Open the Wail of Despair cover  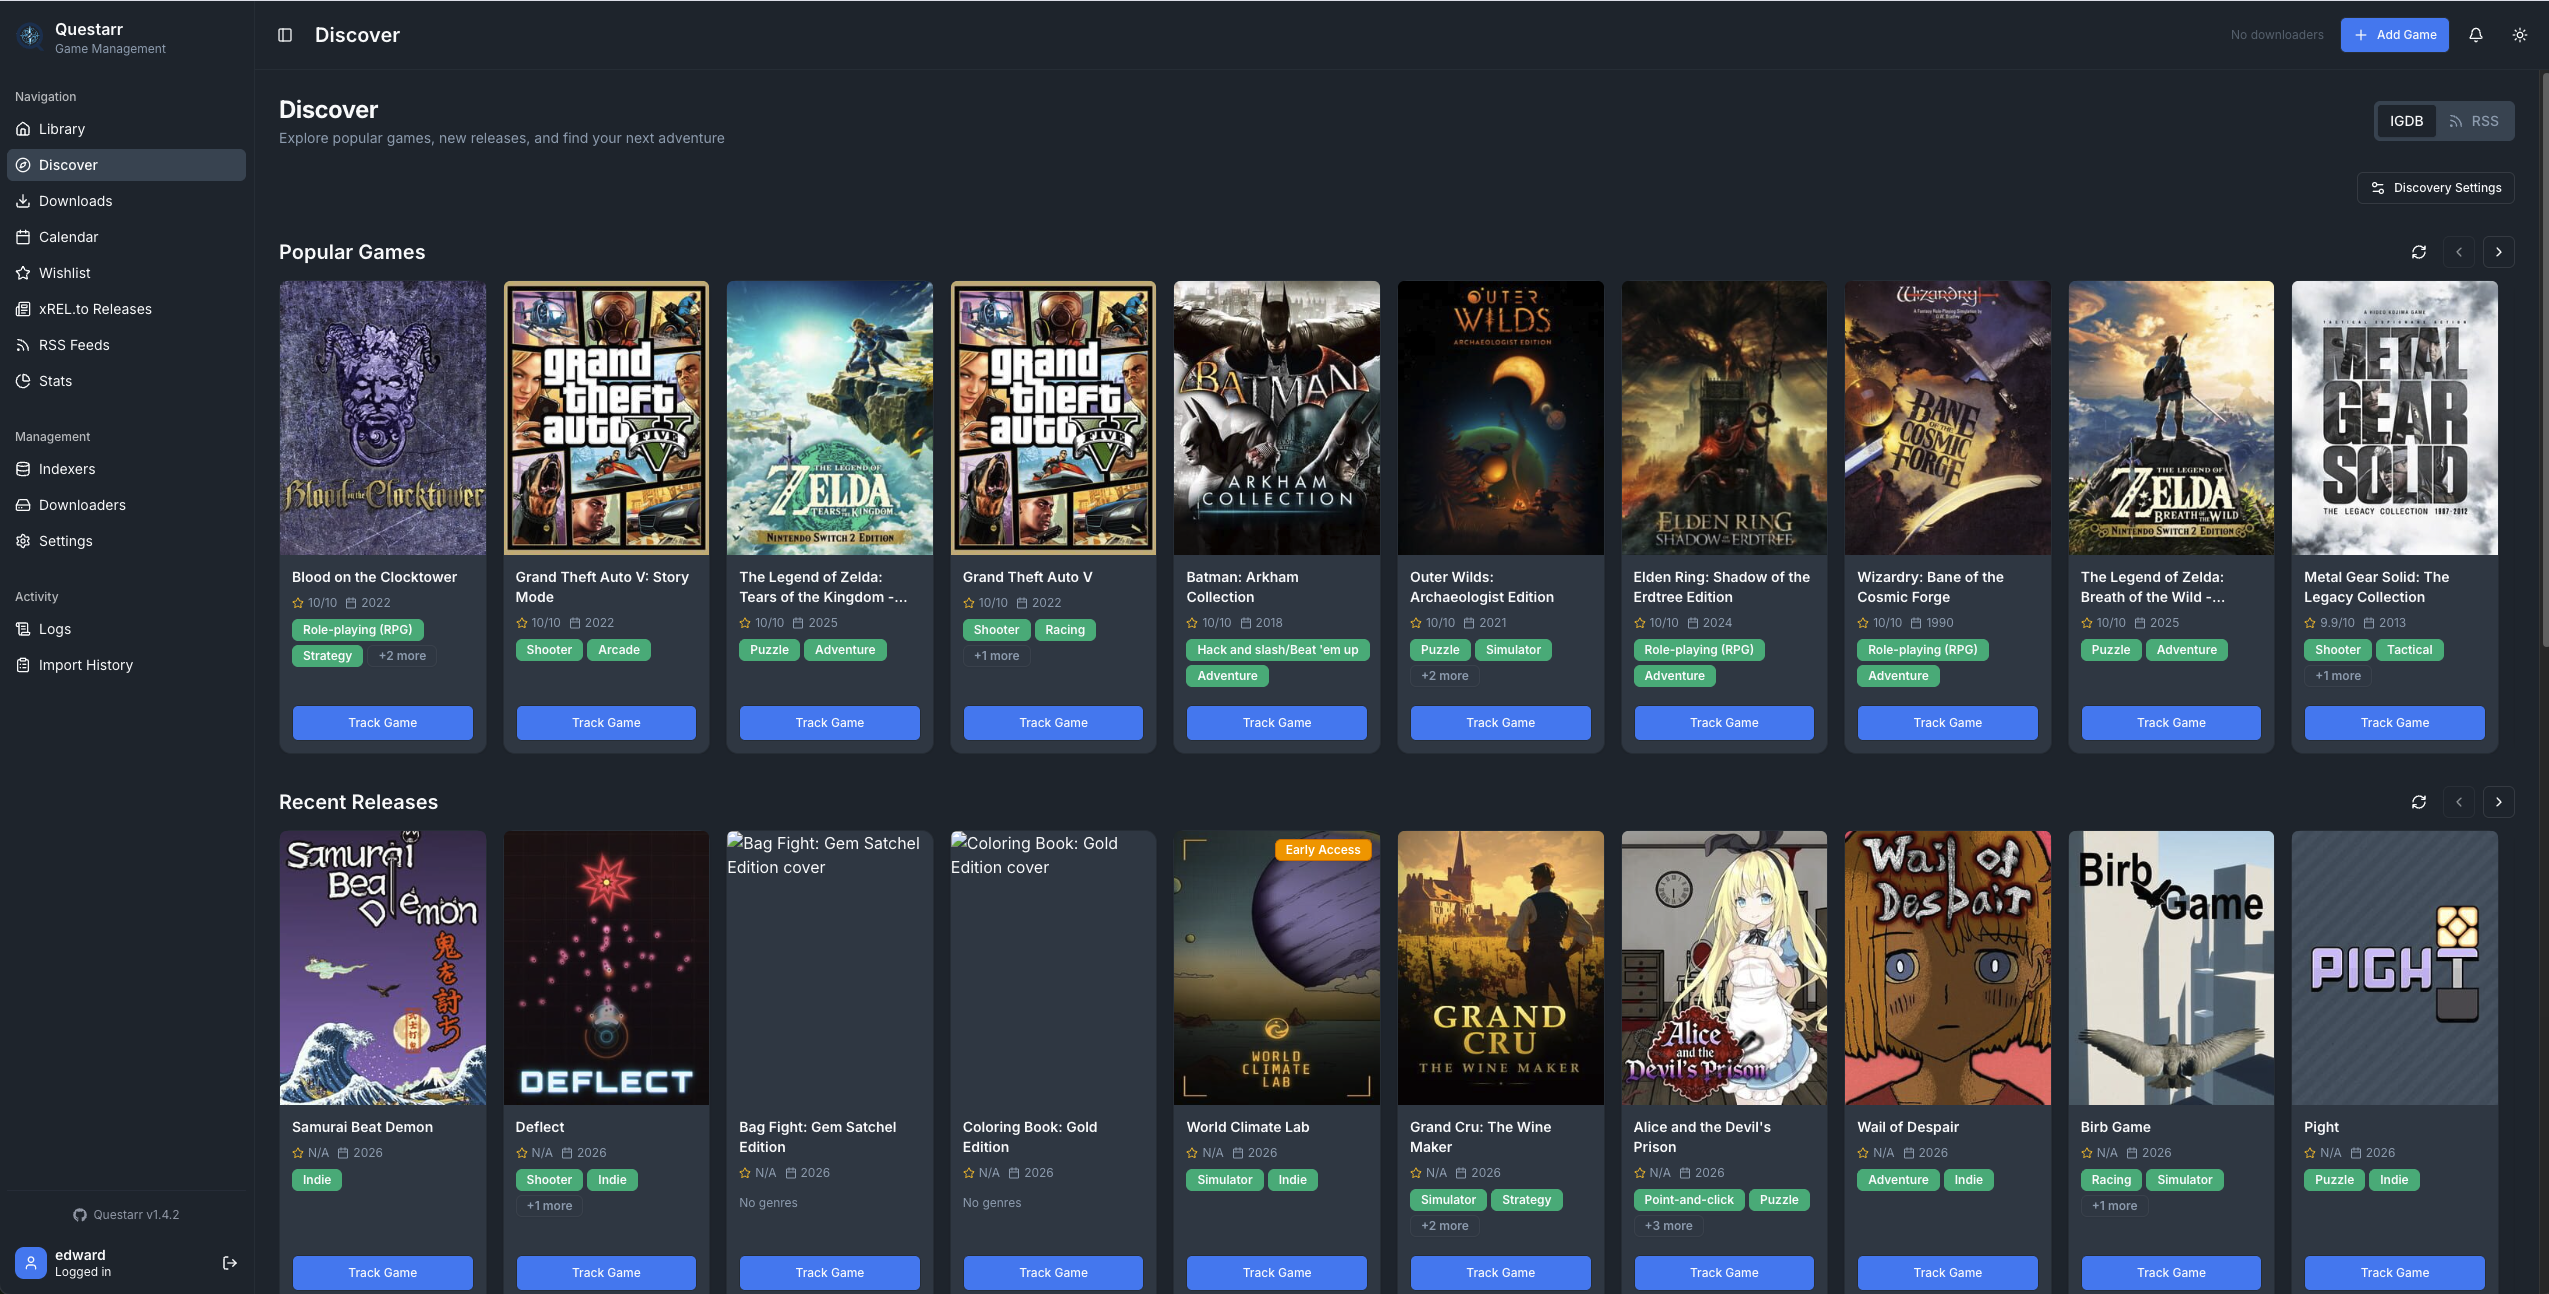coord(1948,968)
